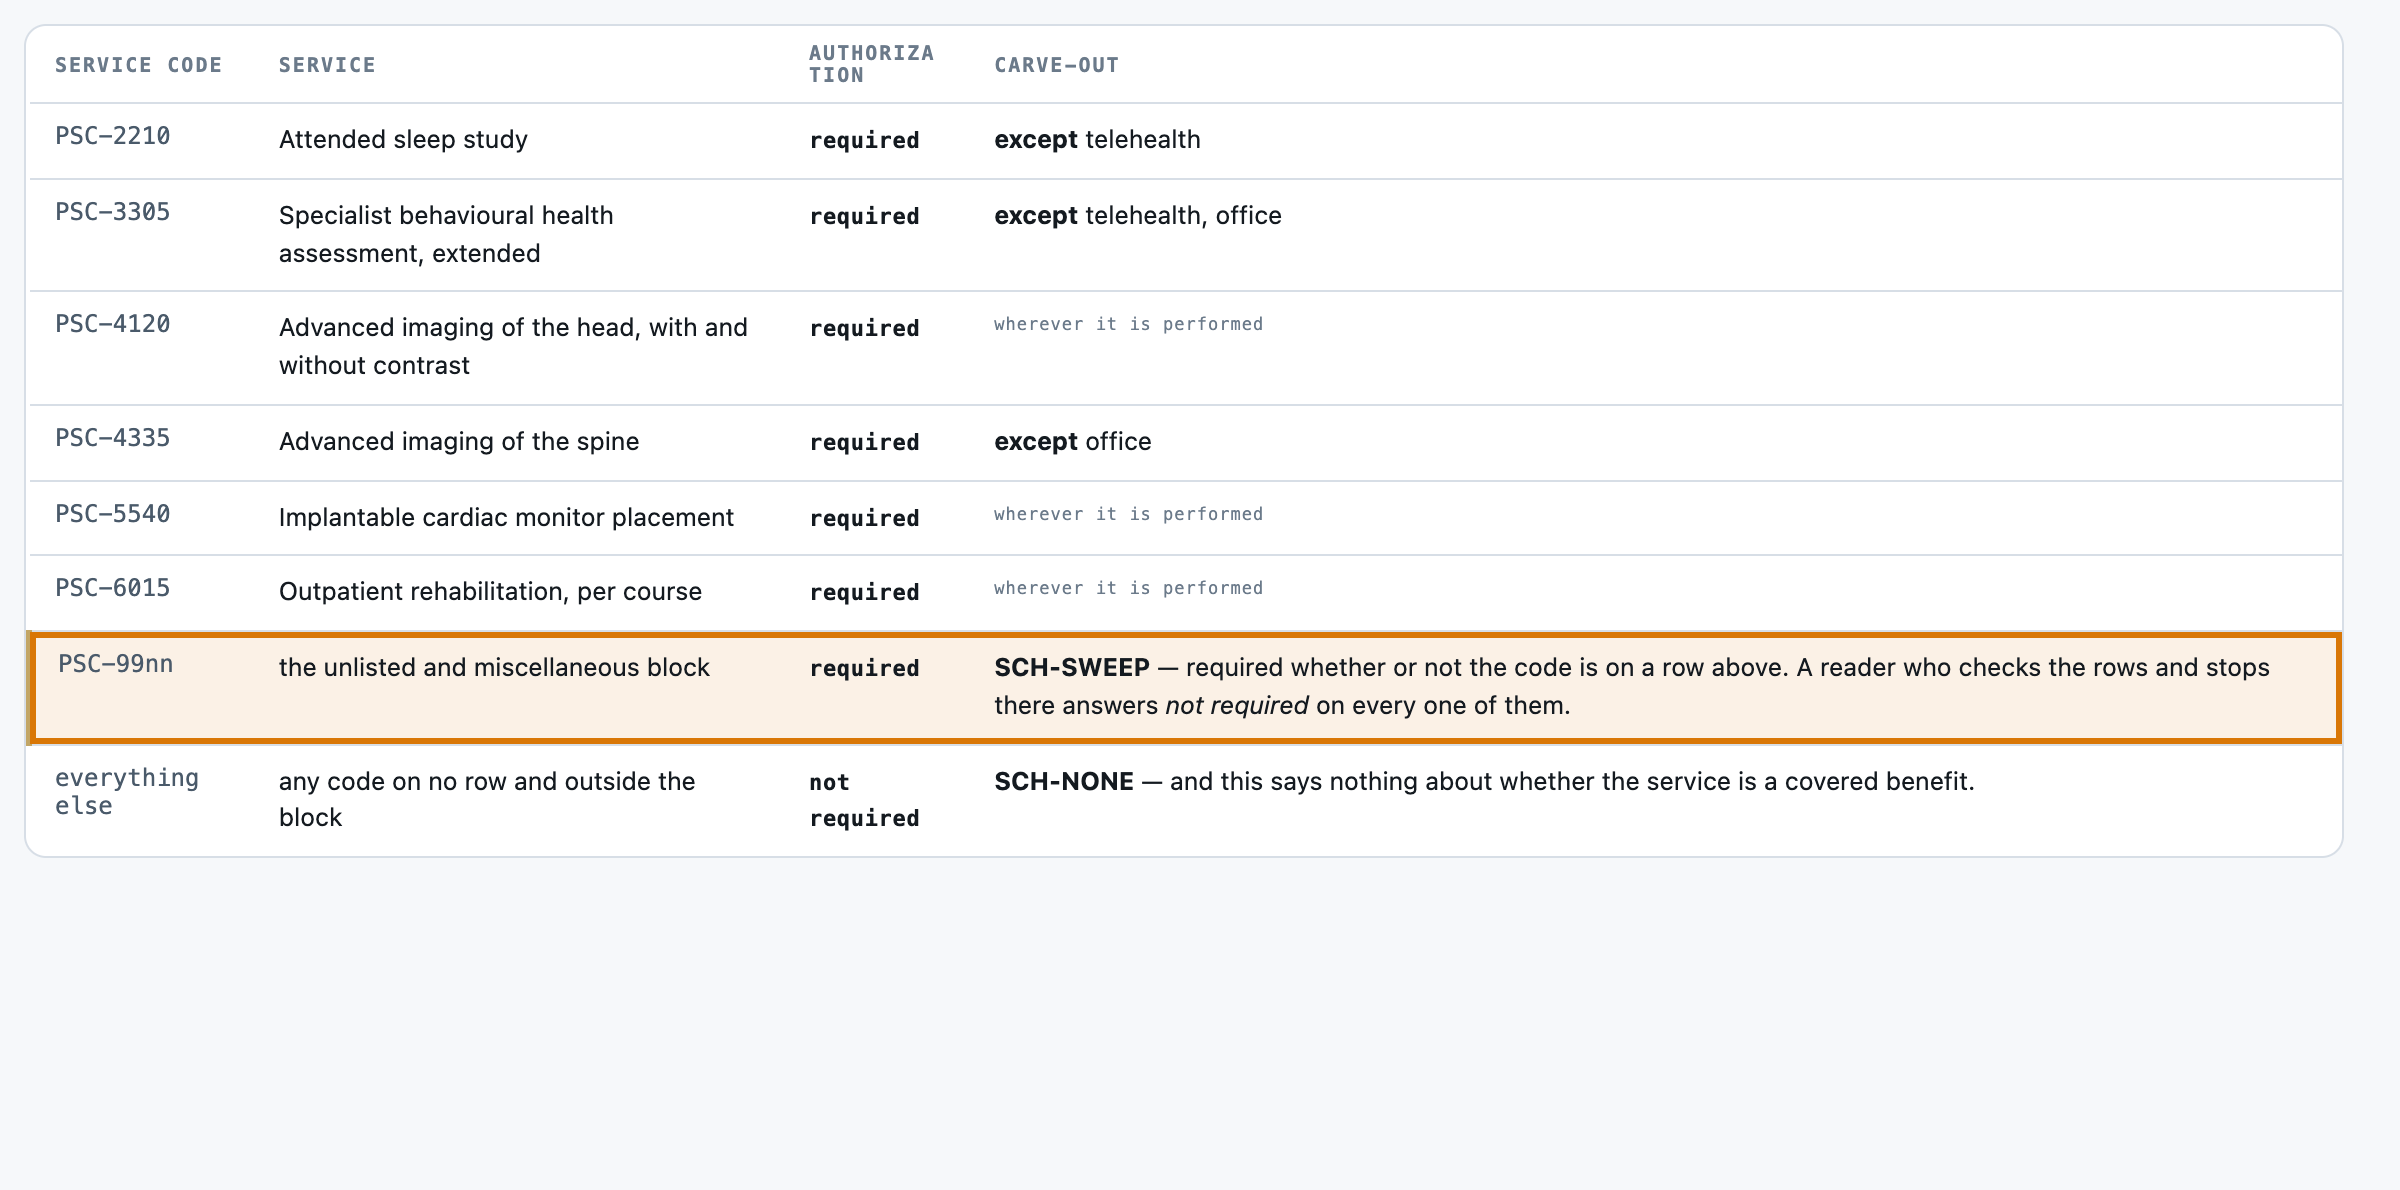
Task: Click the SERVICE CODE column header
Action: 138,65
